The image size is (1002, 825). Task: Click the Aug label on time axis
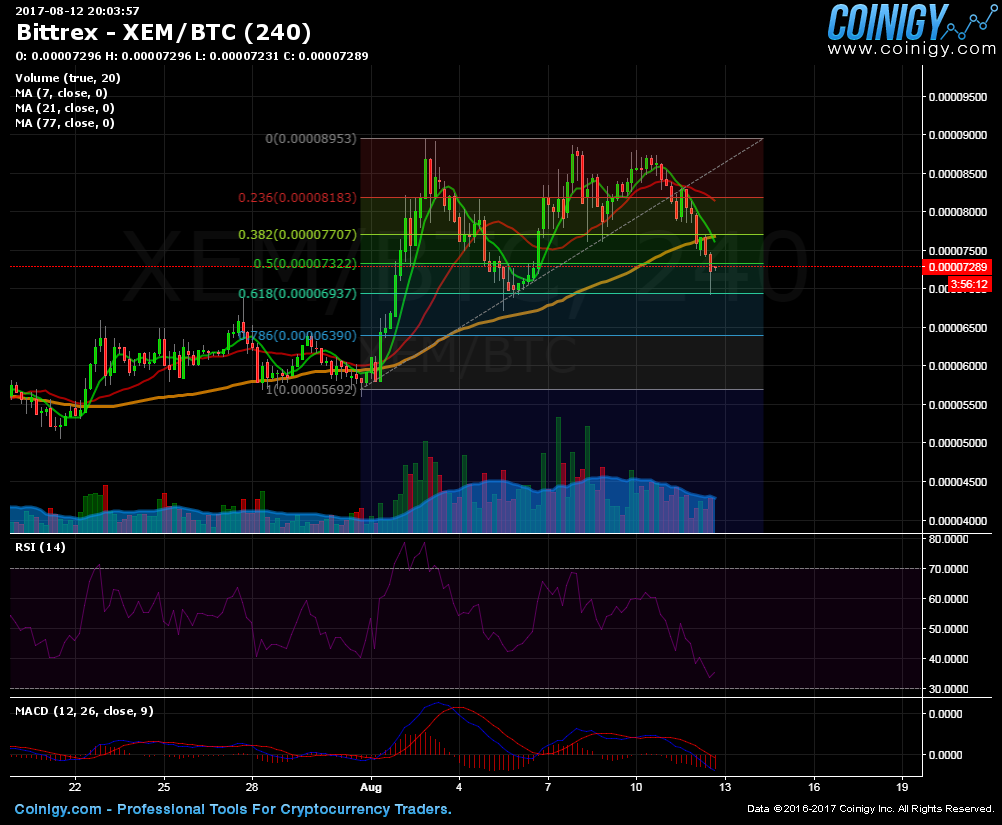[x=371, y=787]
